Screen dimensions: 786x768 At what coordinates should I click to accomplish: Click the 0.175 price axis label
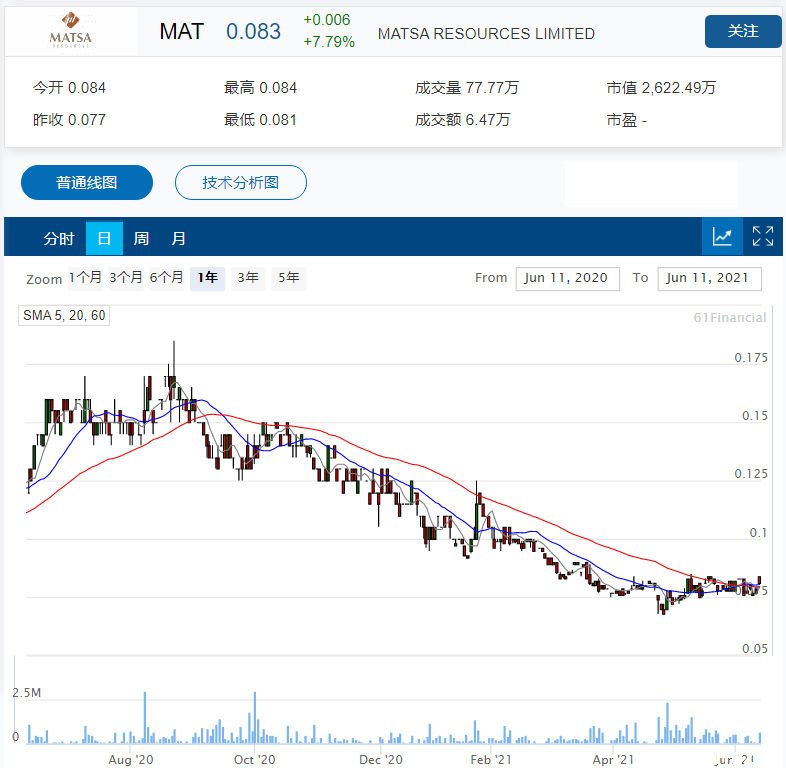click(x=751, y=357)
